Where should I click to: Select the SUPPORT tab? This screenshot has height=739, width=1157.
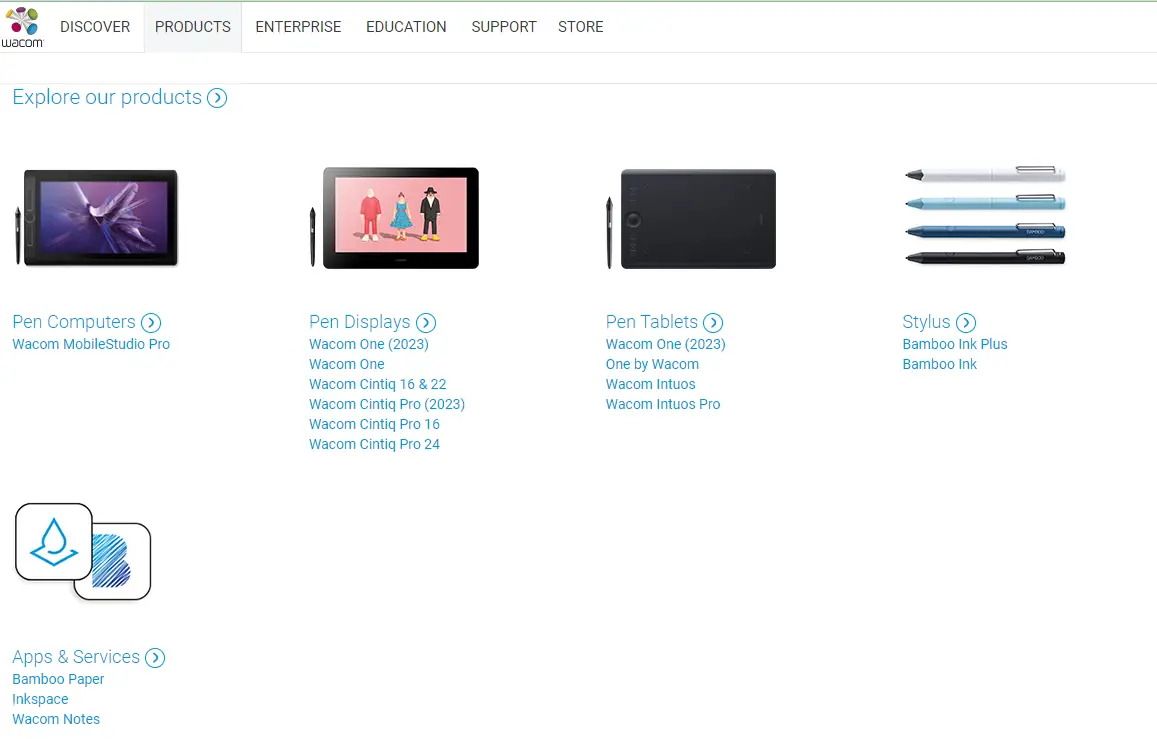(x=504, y=27)
